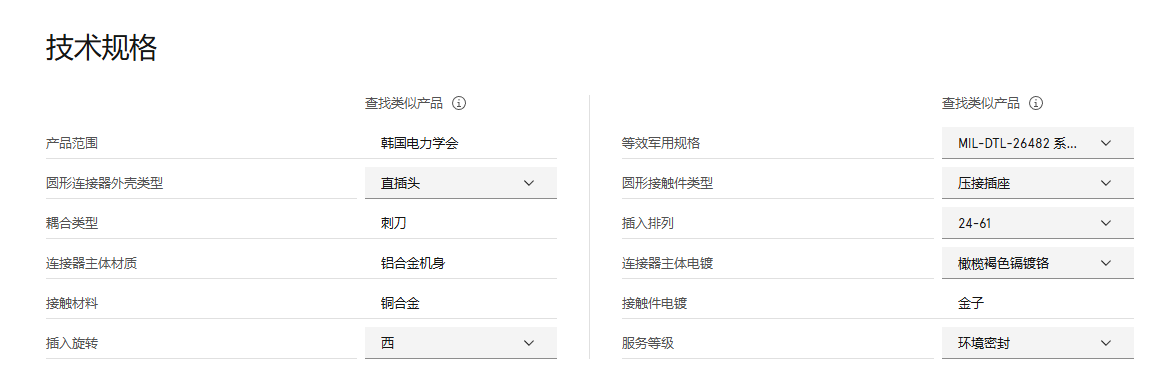Screen dimensions: 1159x381
Task: Expand the 压接插座 contact type dropdown
Action: point(1038,183)
